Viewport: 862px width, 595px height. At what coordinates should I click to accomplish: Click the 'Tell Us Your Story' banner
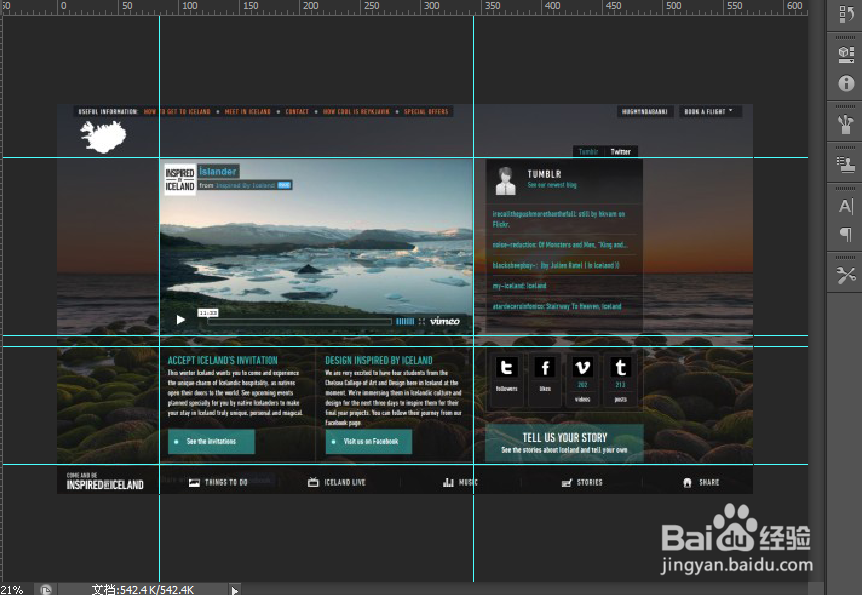click(564, 442)
